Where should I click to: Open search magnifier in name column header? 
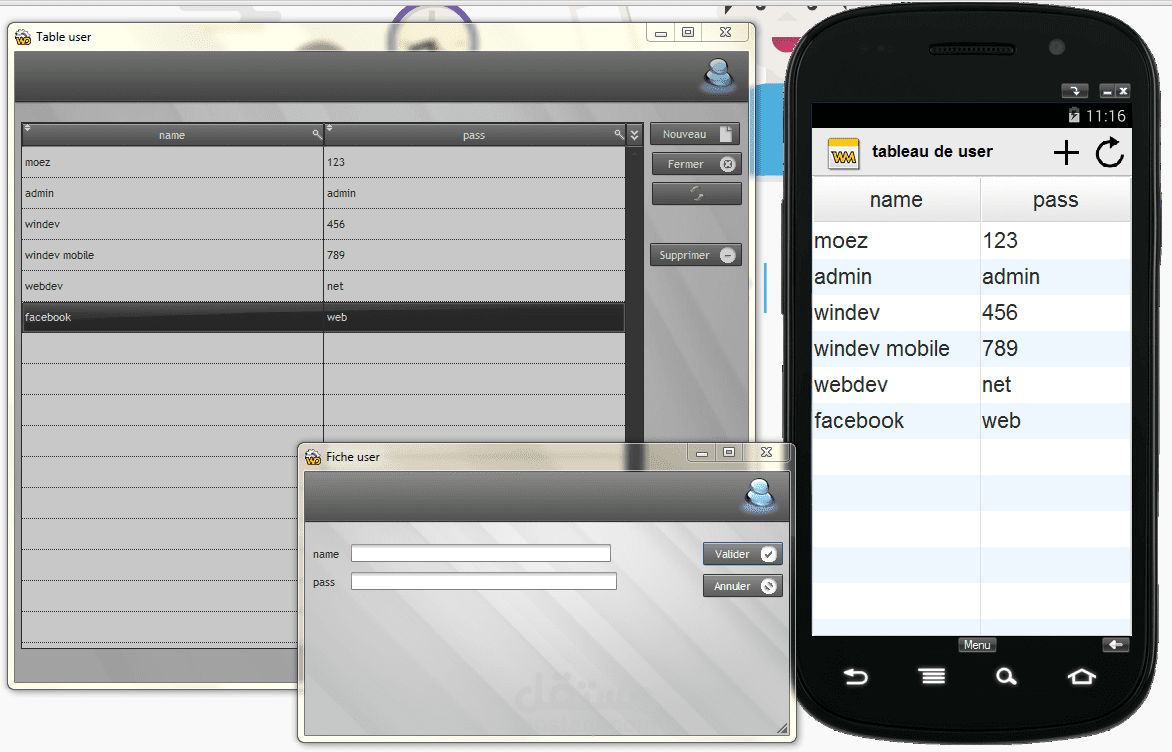tap(317, 135)
